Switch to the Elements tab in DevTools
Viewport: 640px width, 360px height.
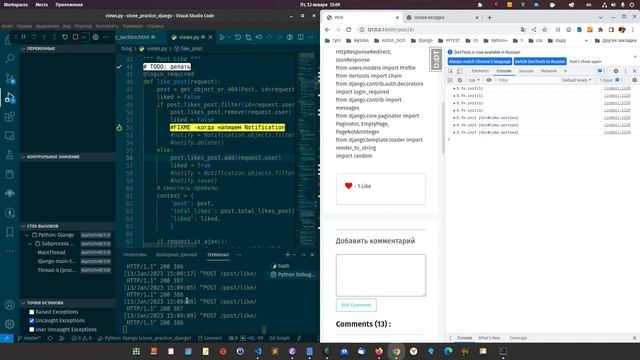[480, 71]
